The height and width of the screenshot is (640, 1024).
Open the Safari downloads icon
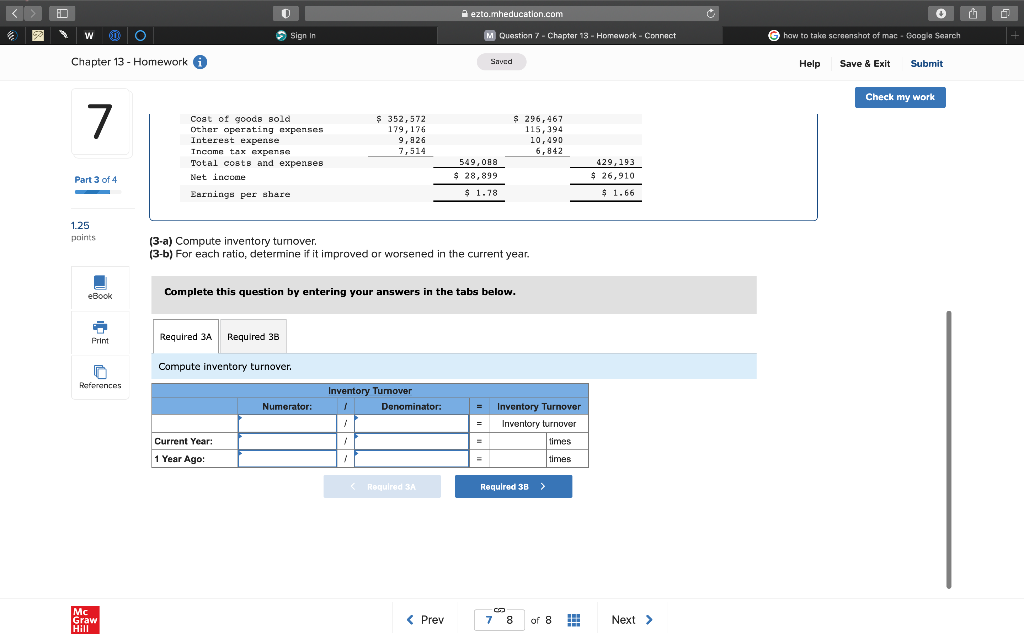point(940,13)
